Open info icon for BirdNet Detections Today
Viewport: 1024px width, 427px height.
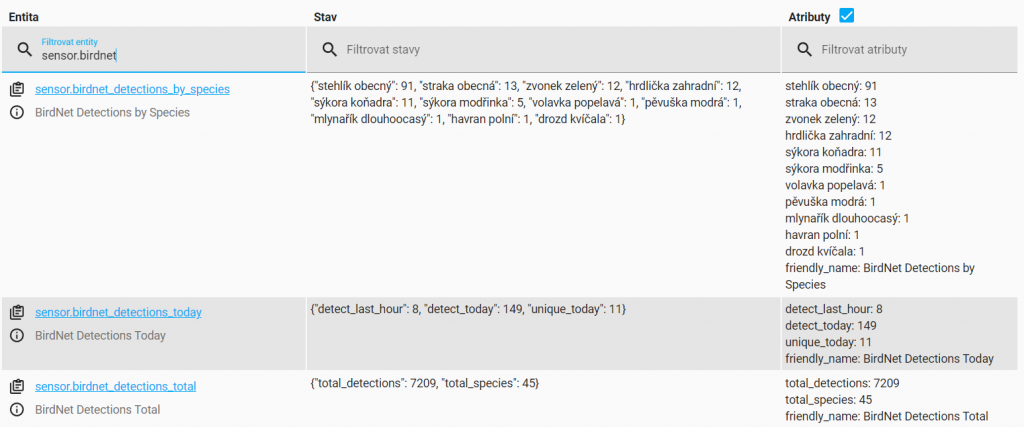click(x=18, y=336)
